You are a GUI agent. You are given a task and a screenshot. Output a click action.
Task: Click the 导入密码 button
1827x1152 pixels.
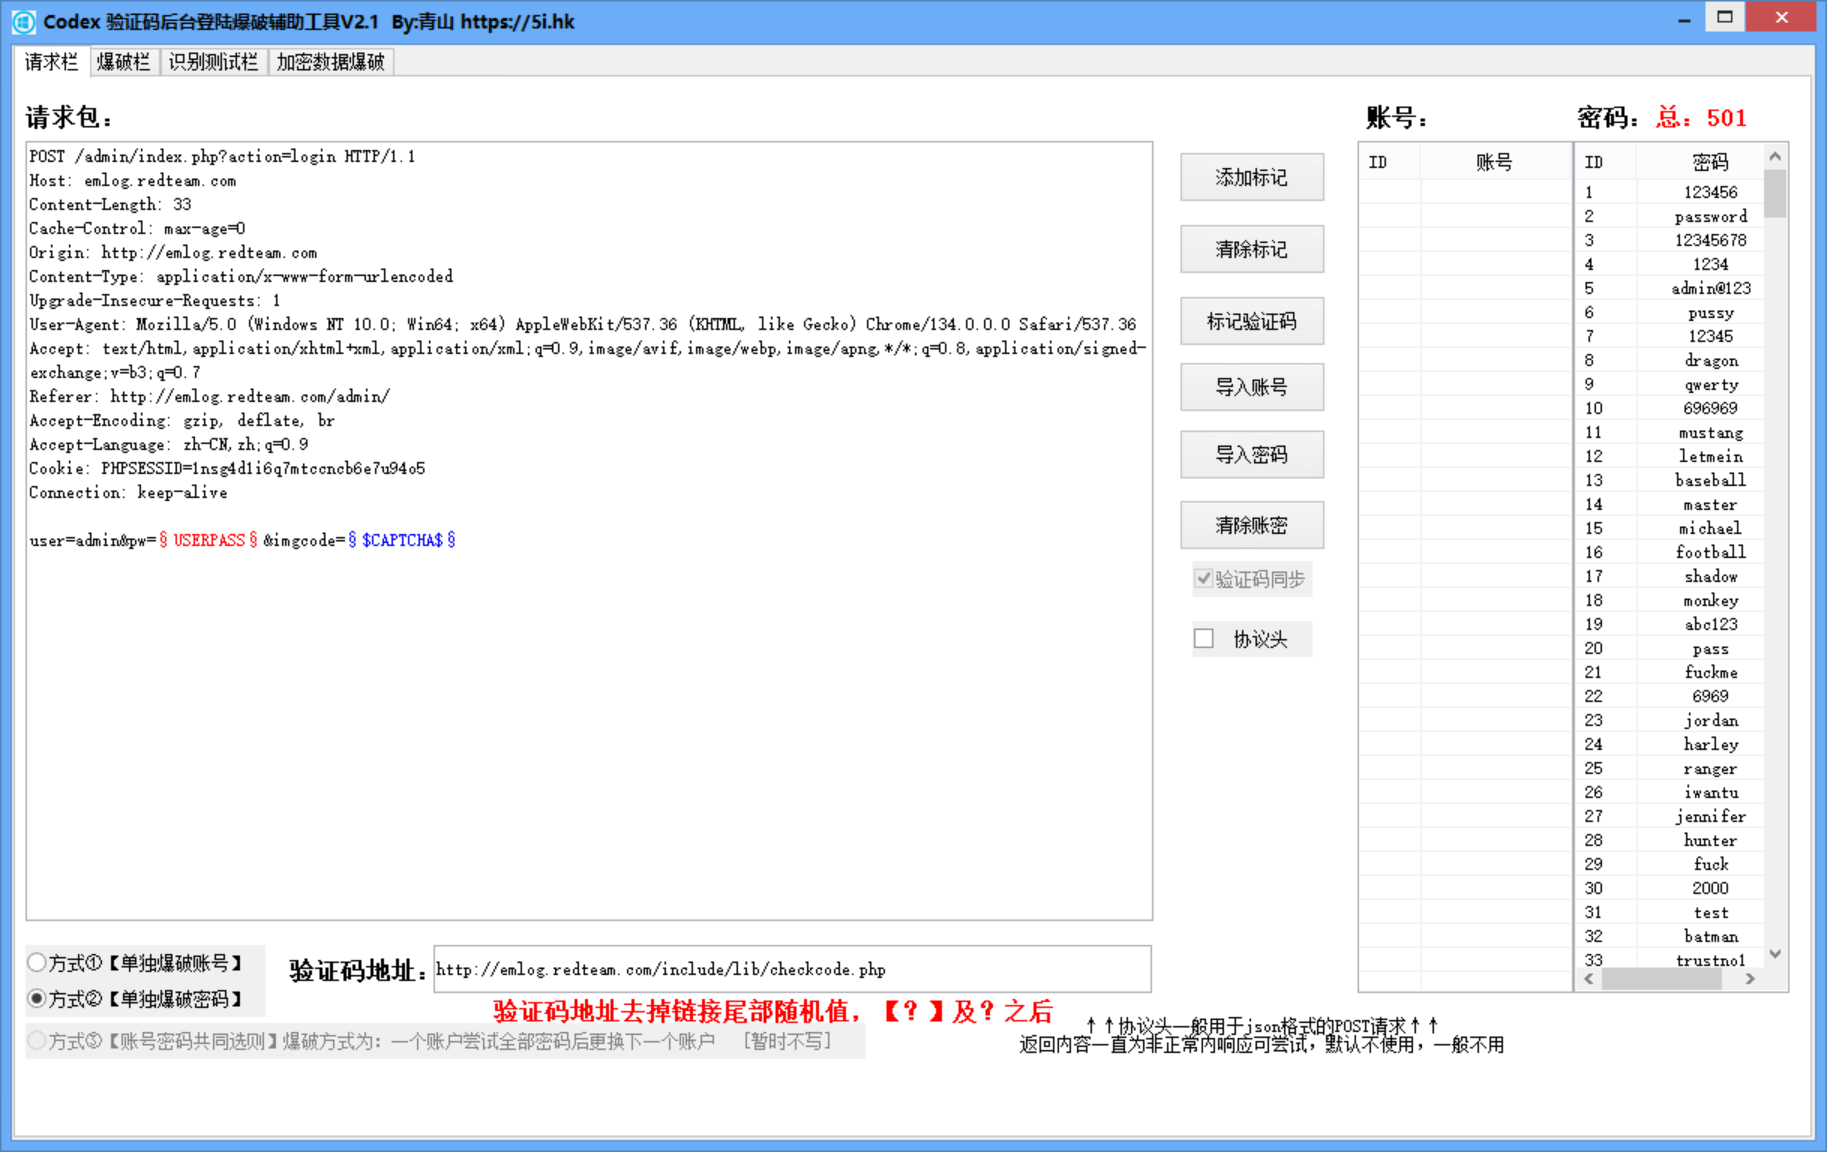(1252, 454)
